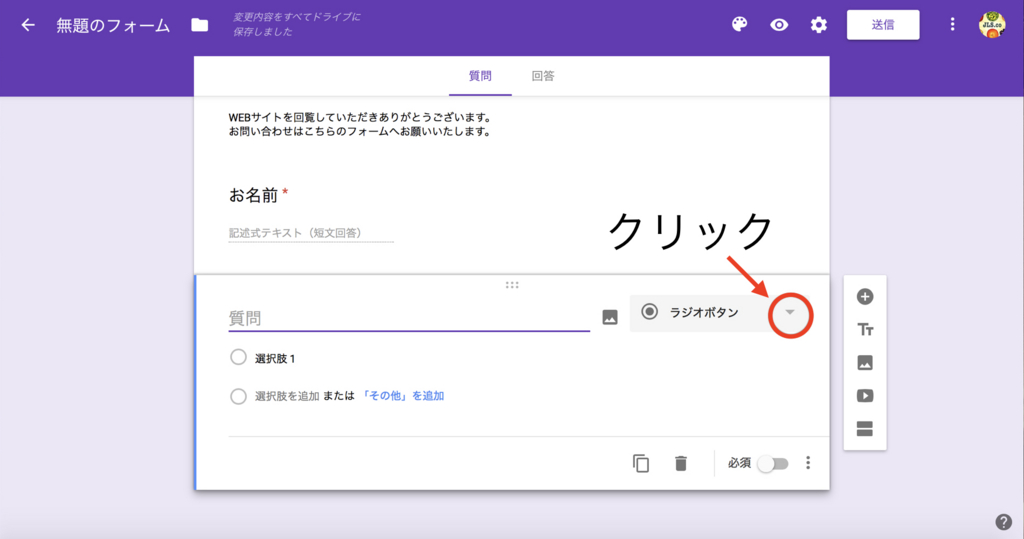Open form settings gear icon
The height and width of the screenshot is (539, 1024).
pyautogui.click(x=819, y=25)
